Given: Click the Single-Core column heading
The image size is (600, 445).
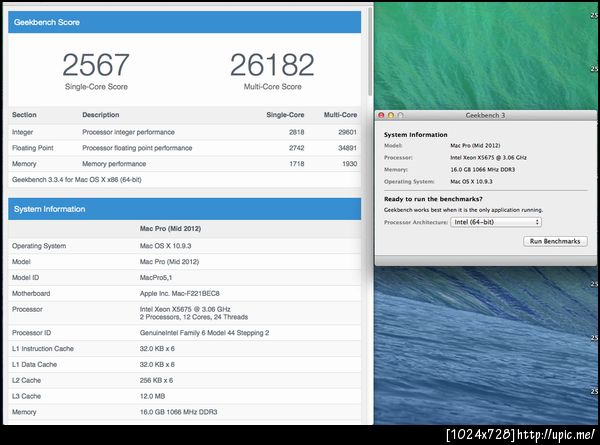Looking at the screenshot, I should point(285,115).
